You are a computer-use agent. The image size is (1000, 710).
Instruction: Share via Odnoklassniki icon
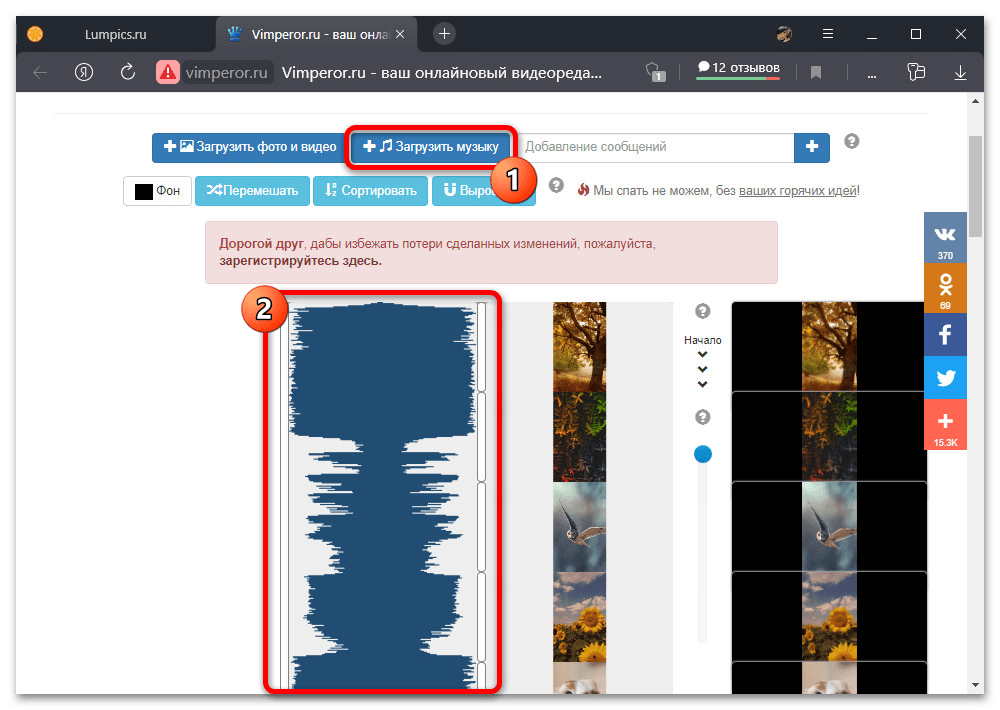[x=945, y=288]
